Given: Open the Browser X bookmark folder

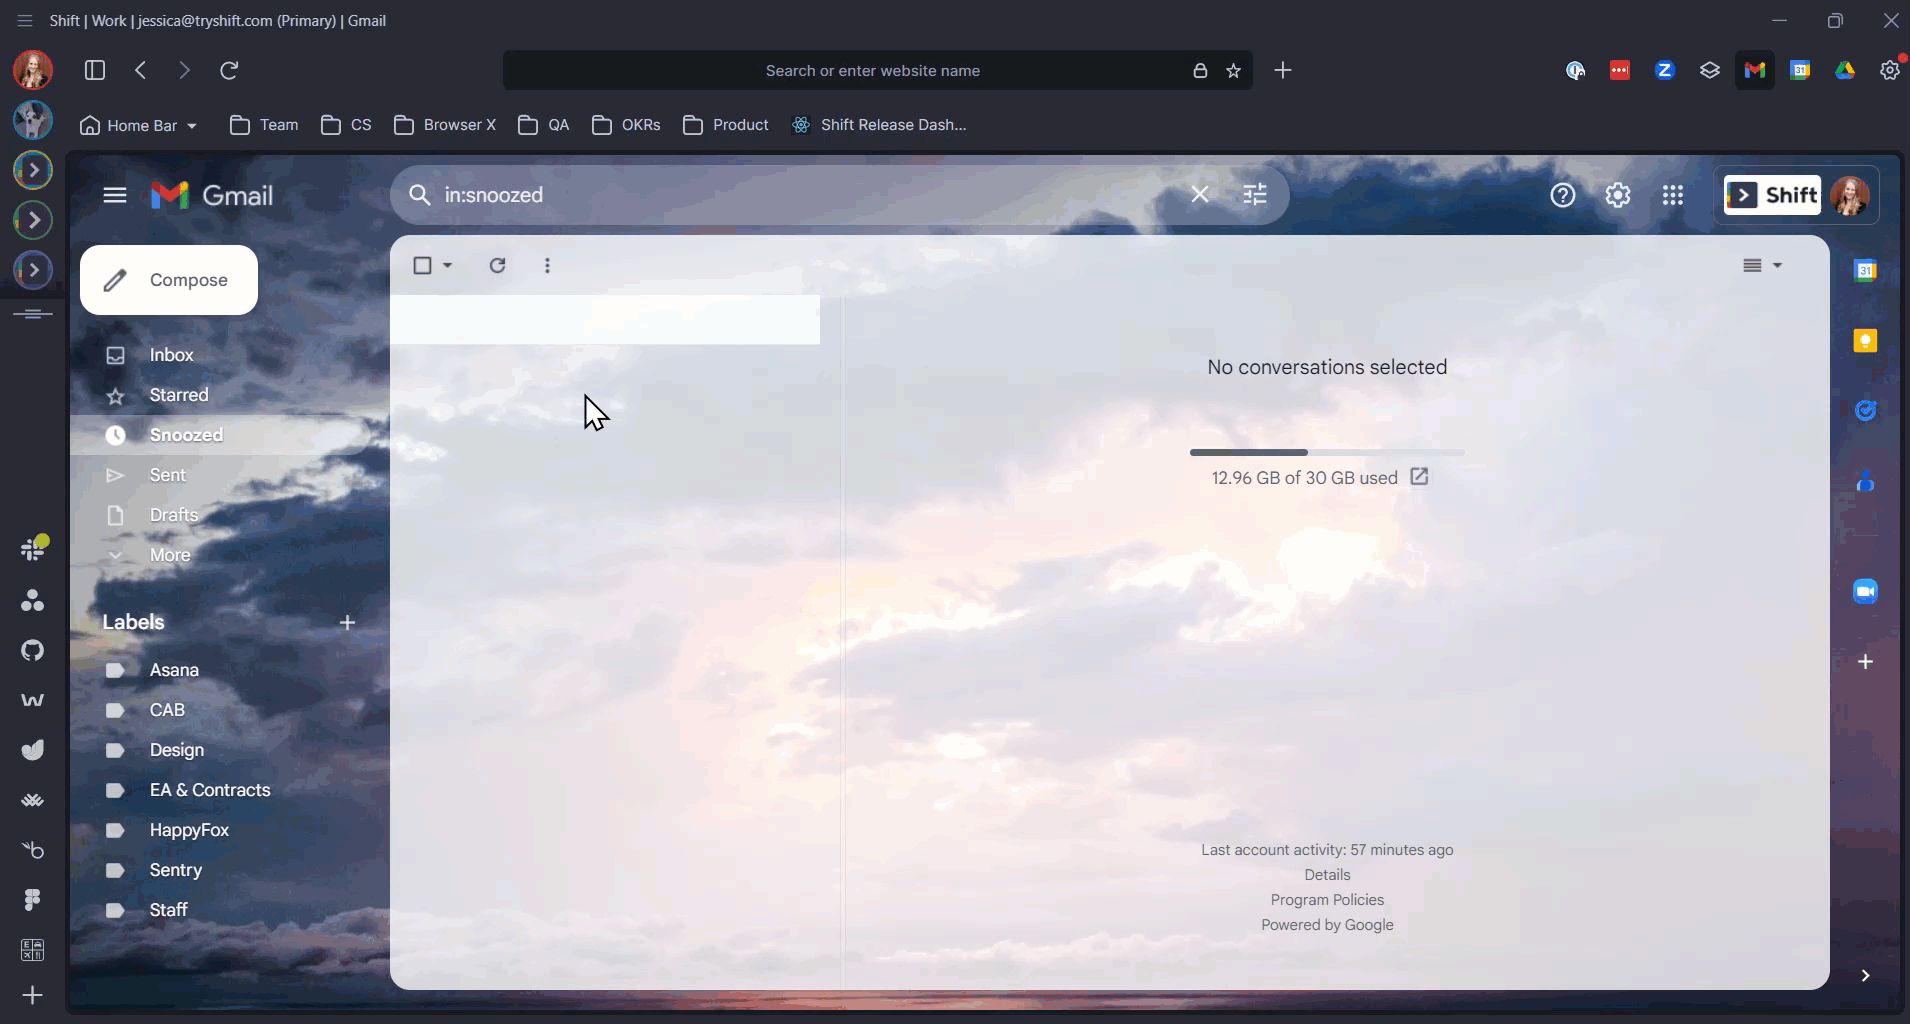Looking at the screenshot, I should point(445,125).
